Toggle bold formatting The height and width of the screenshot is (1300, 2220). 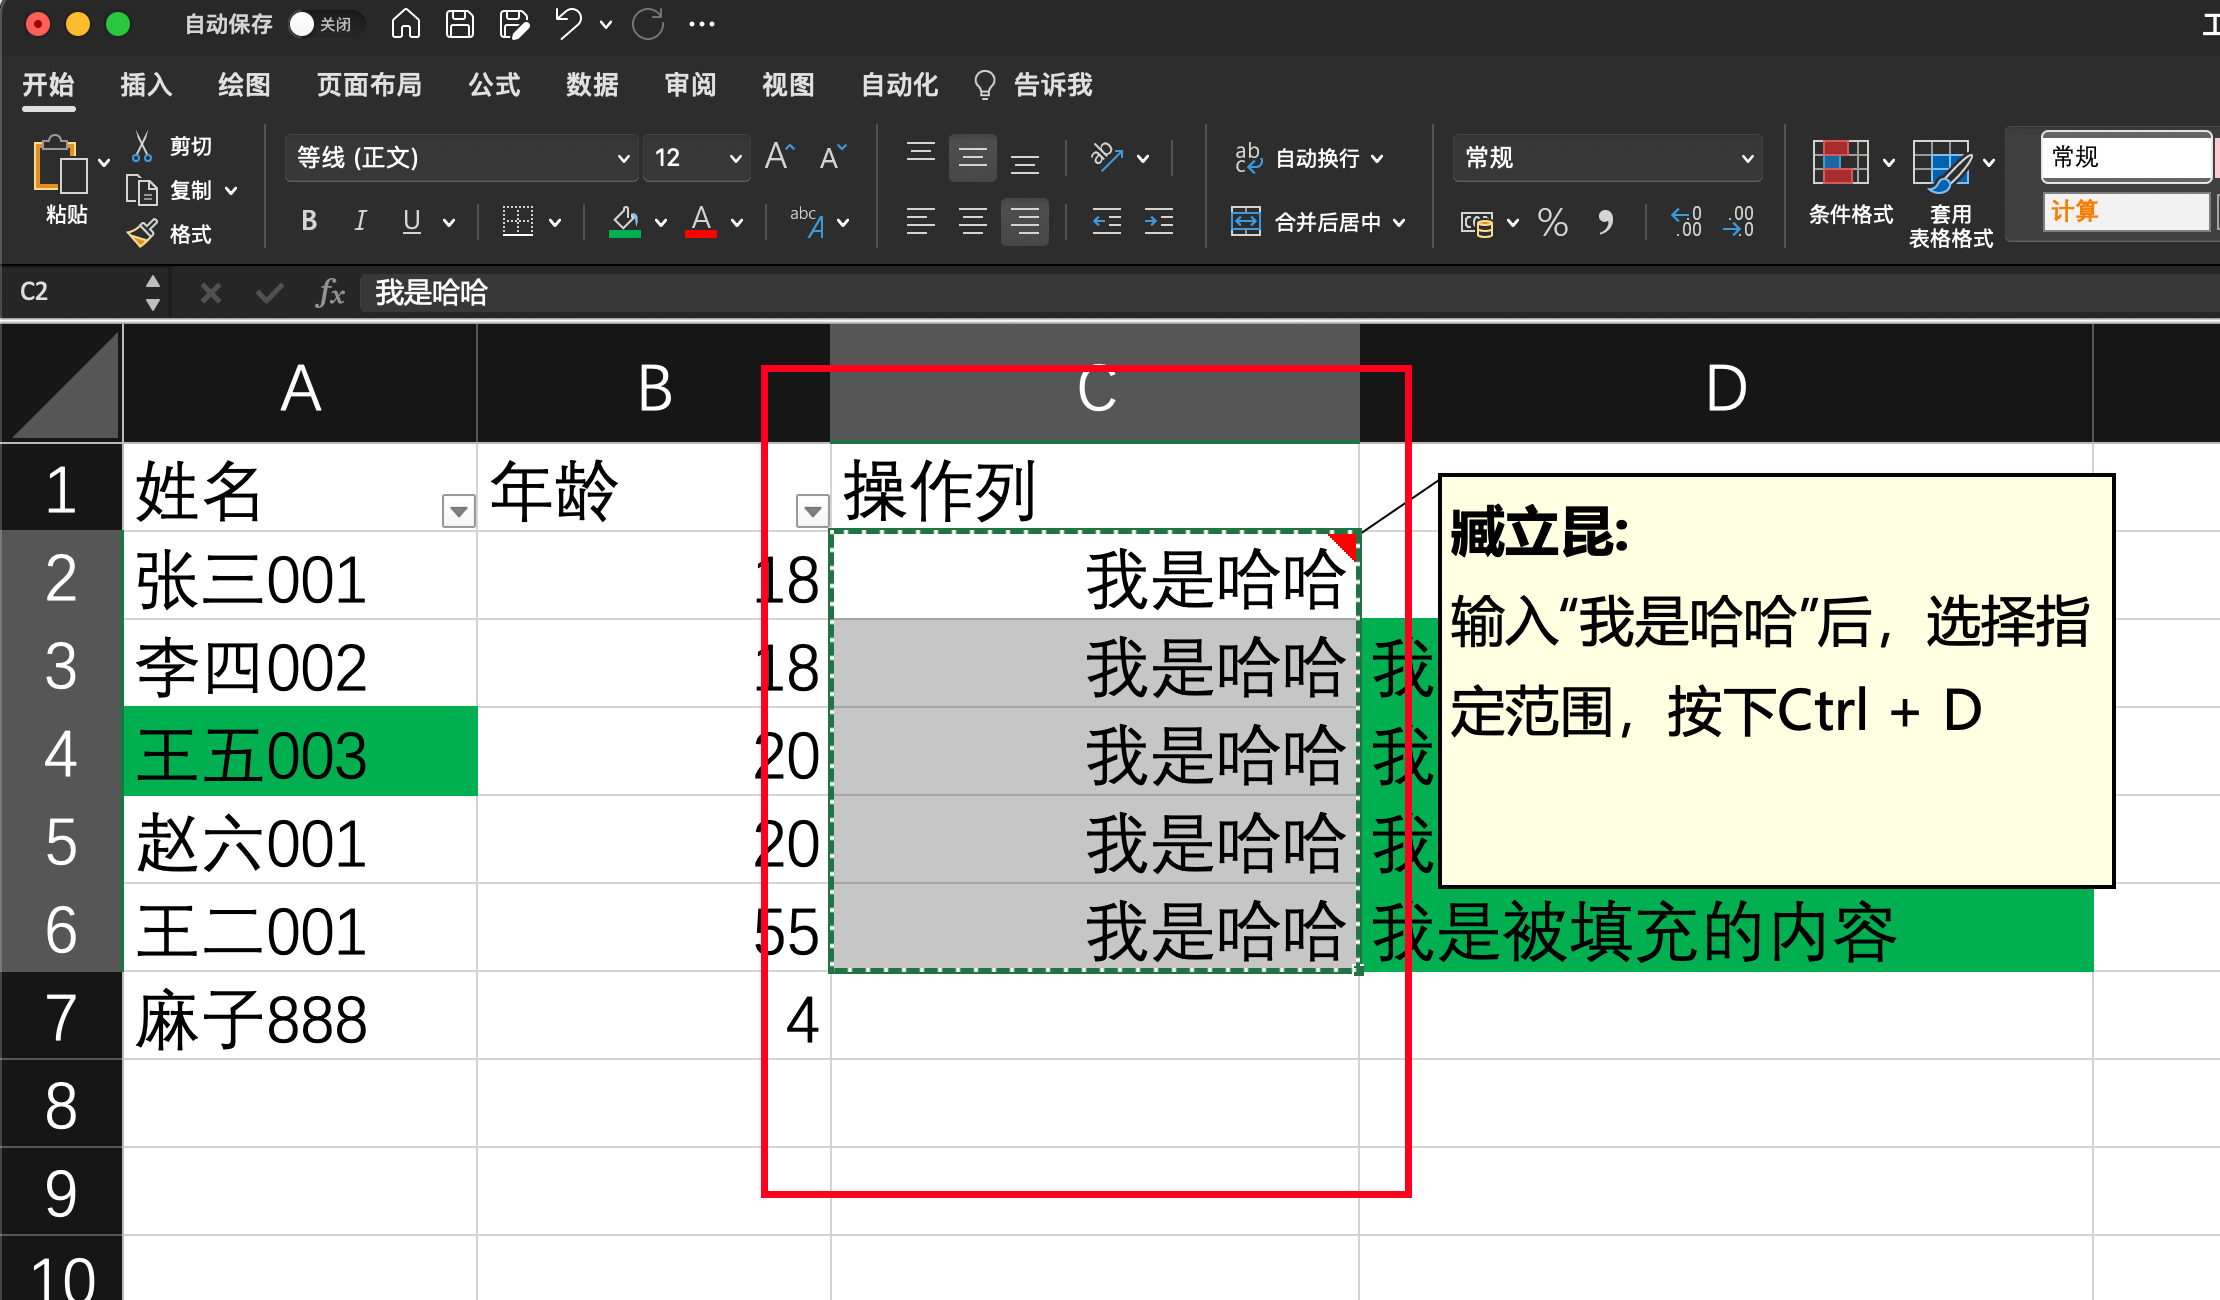tap(309, 221)
